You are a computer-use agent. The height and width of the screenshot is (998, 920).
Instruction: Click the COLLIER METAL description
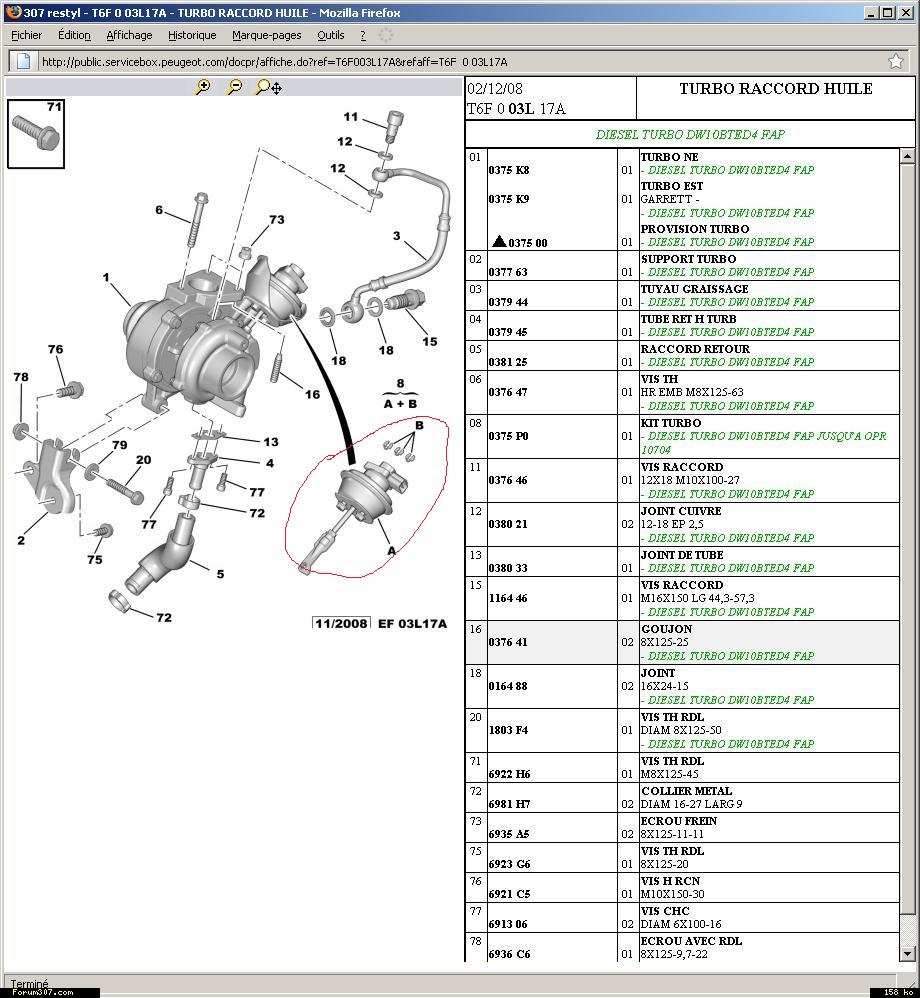[686, 791]
